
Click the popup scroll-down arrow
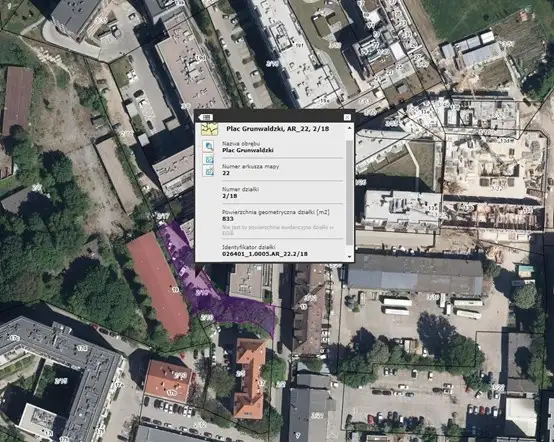(349, 257)
